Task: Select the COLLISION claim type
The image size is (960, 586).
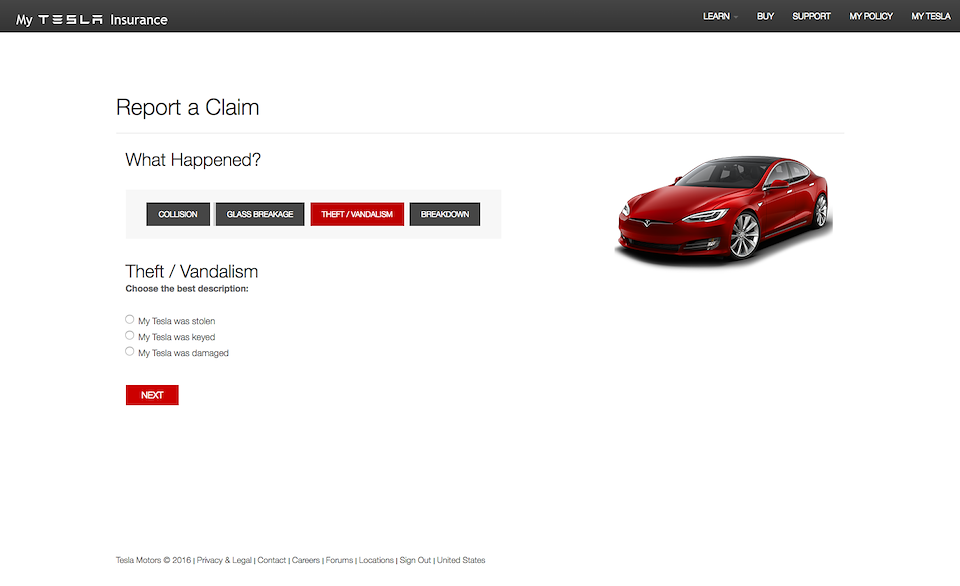Action: point(178,214)
